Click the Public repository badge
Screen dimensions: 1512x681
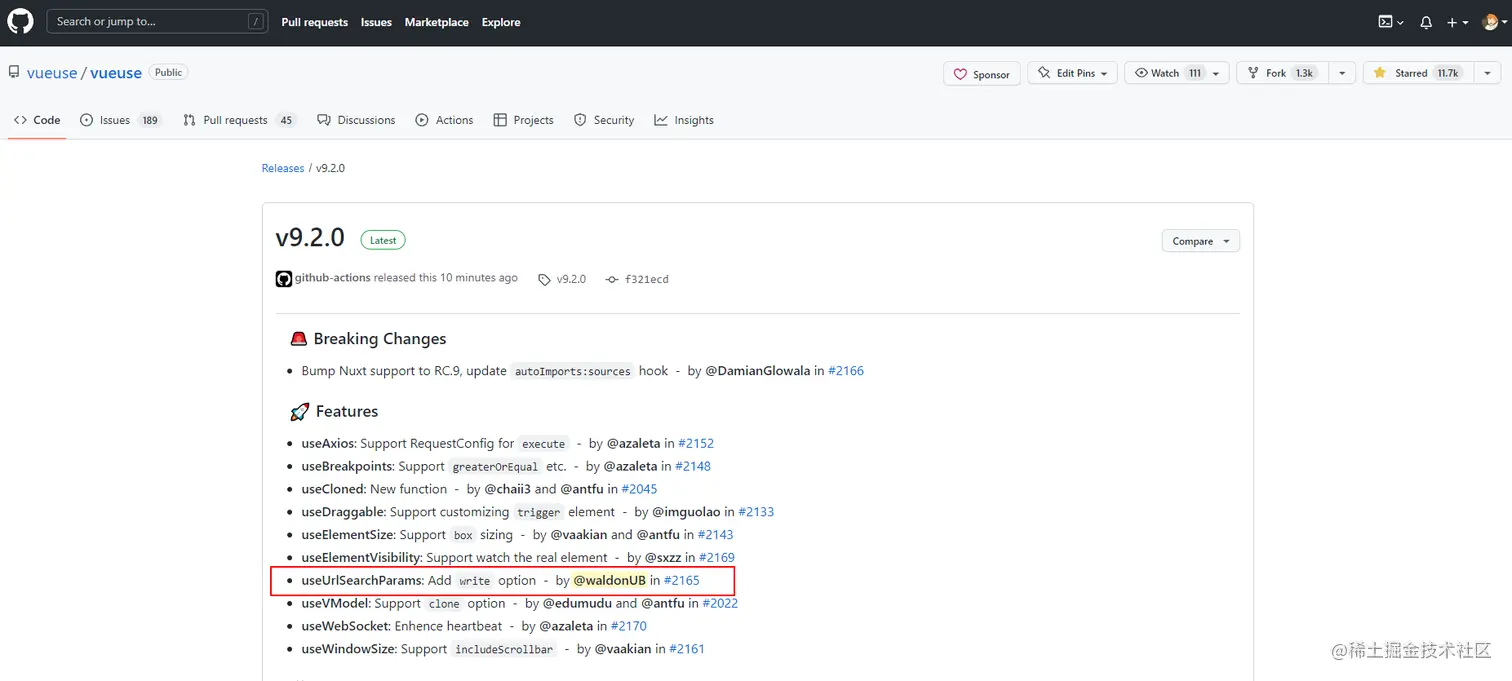(169, 72)
